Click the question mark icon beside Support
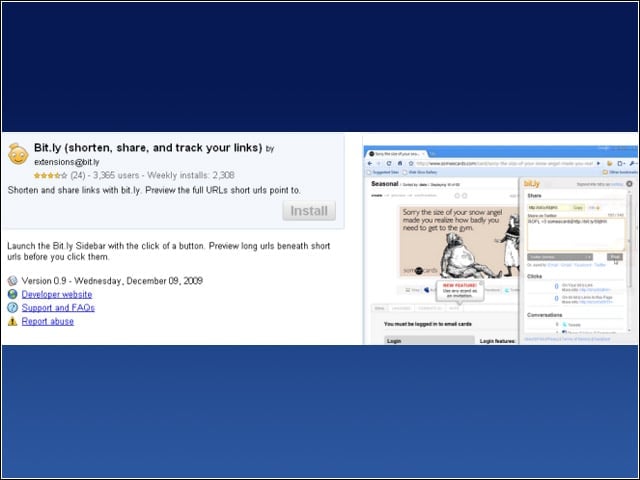Screen dimensions: 640x480 [x=13, y=307]
